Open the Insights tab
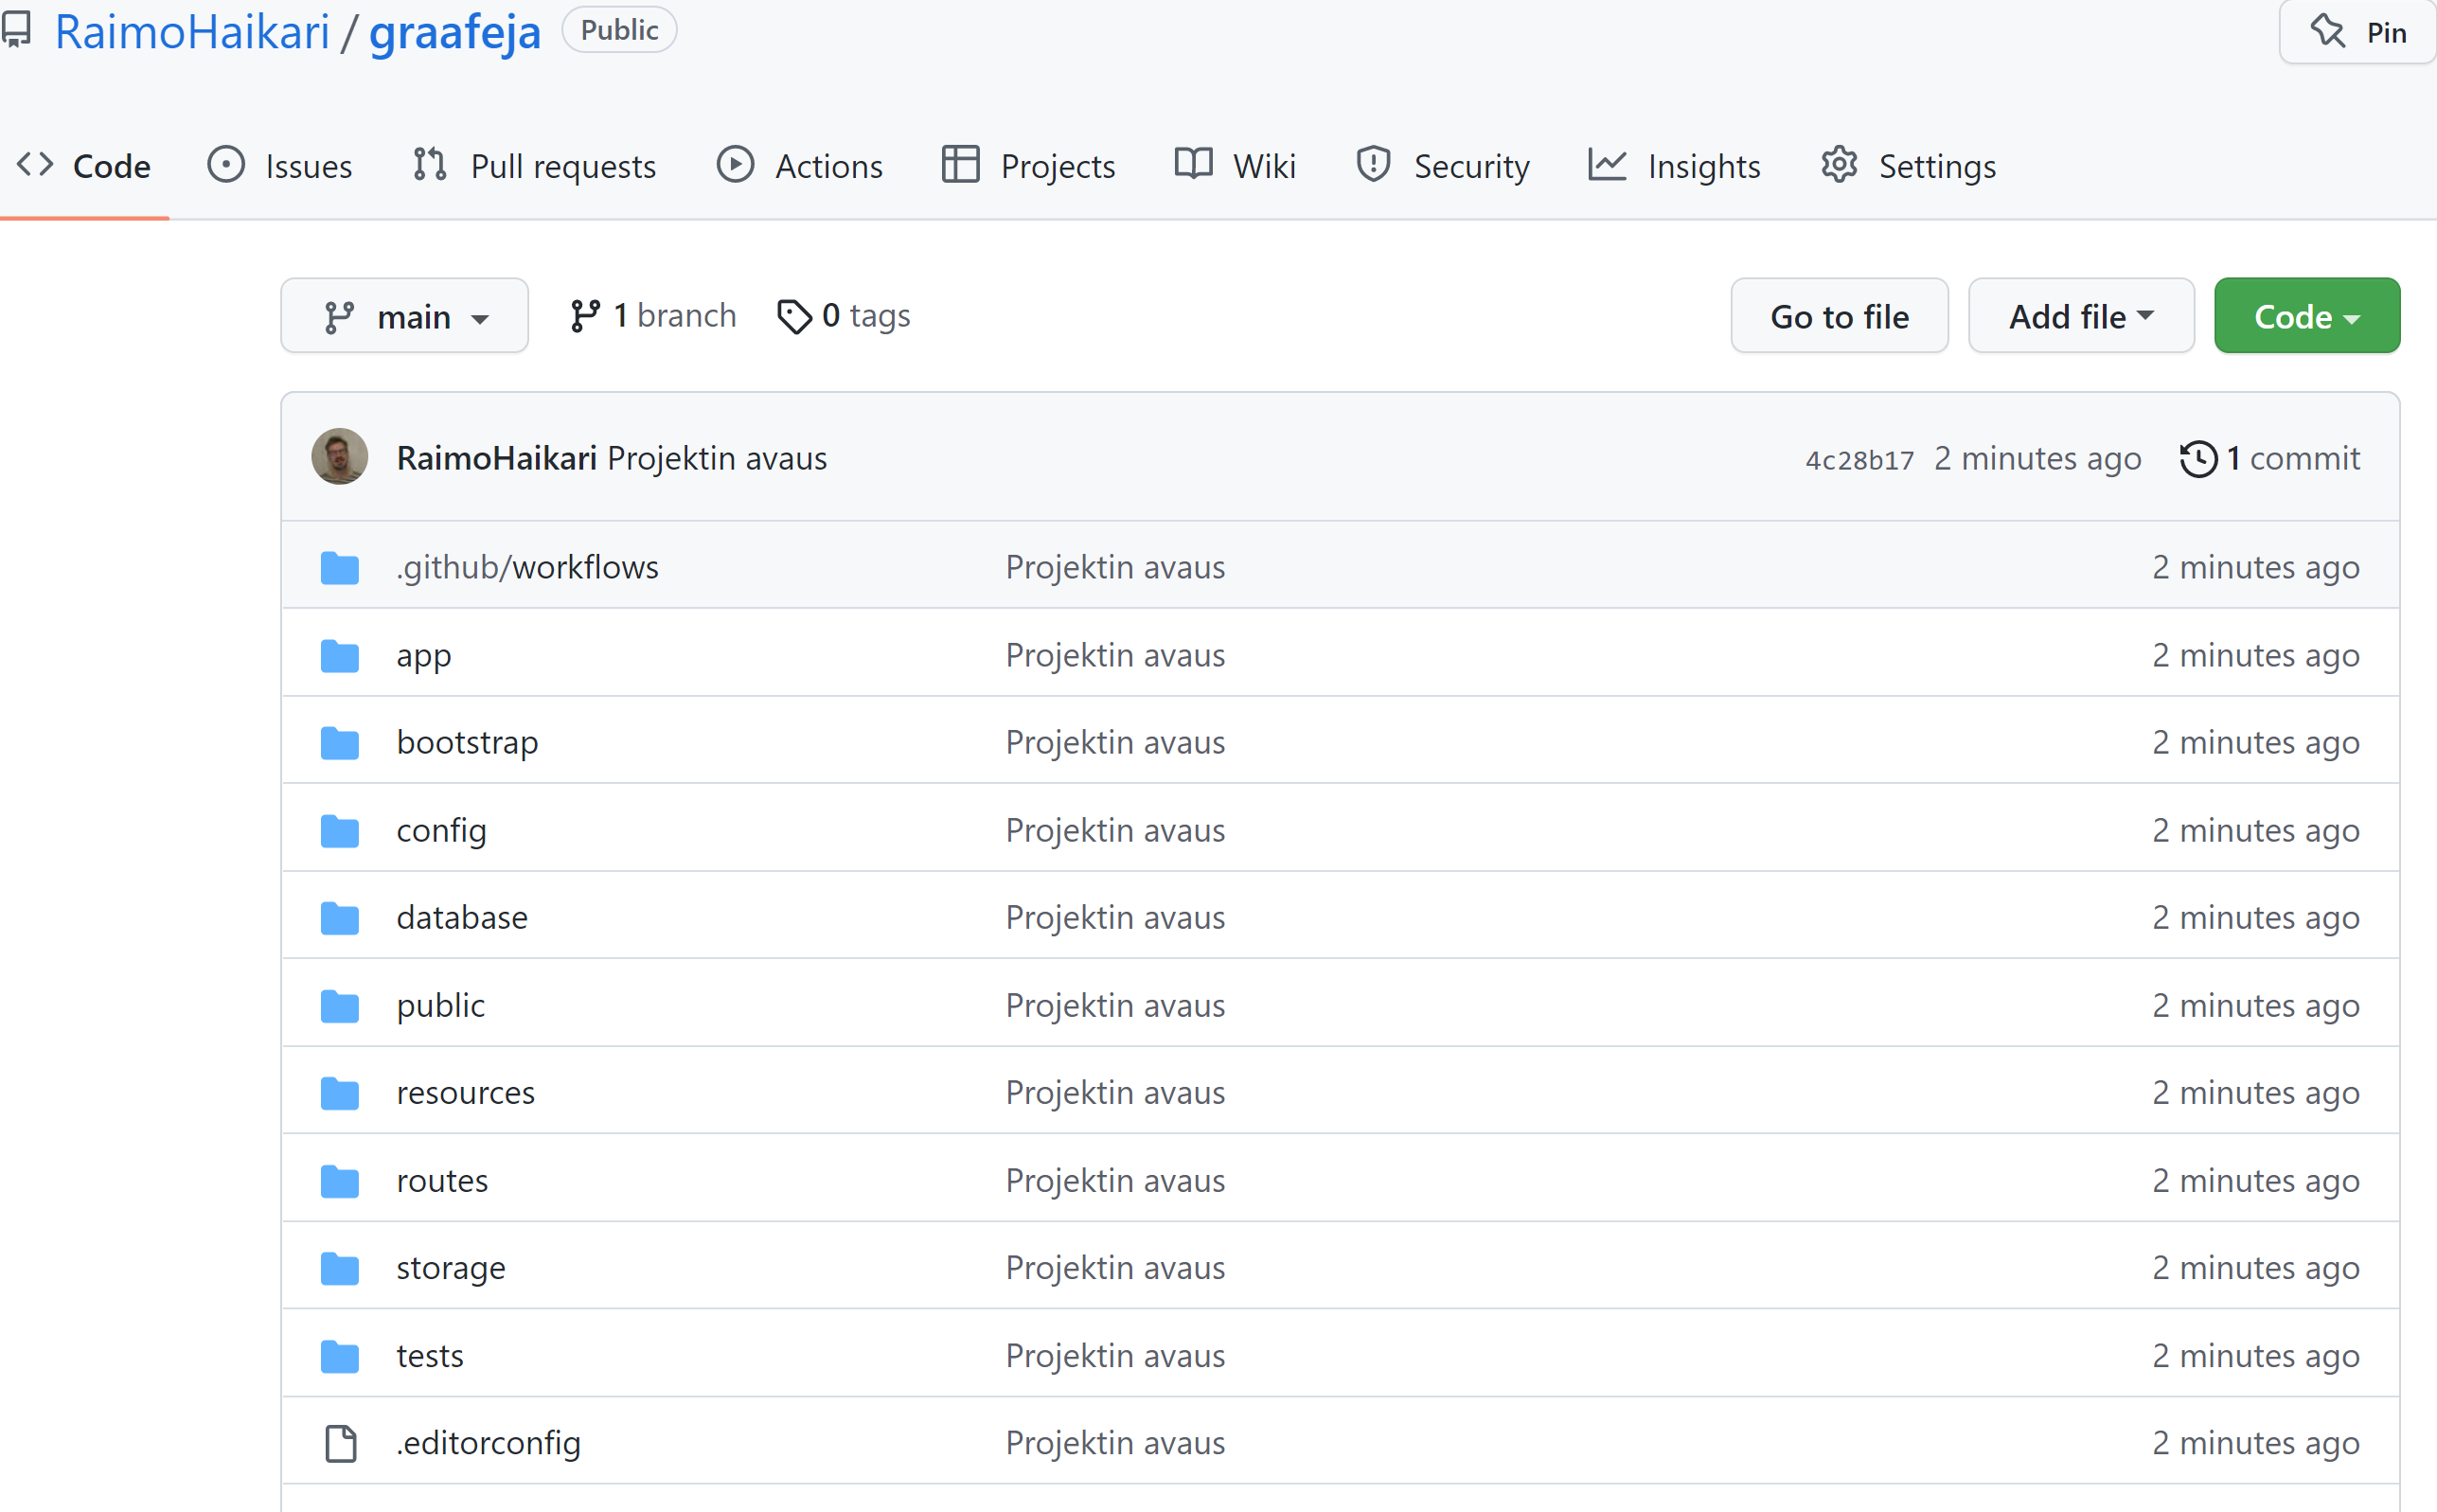Image resolution: width=2437 pixels, height=1512 pixels. (x=1675, y=165)
